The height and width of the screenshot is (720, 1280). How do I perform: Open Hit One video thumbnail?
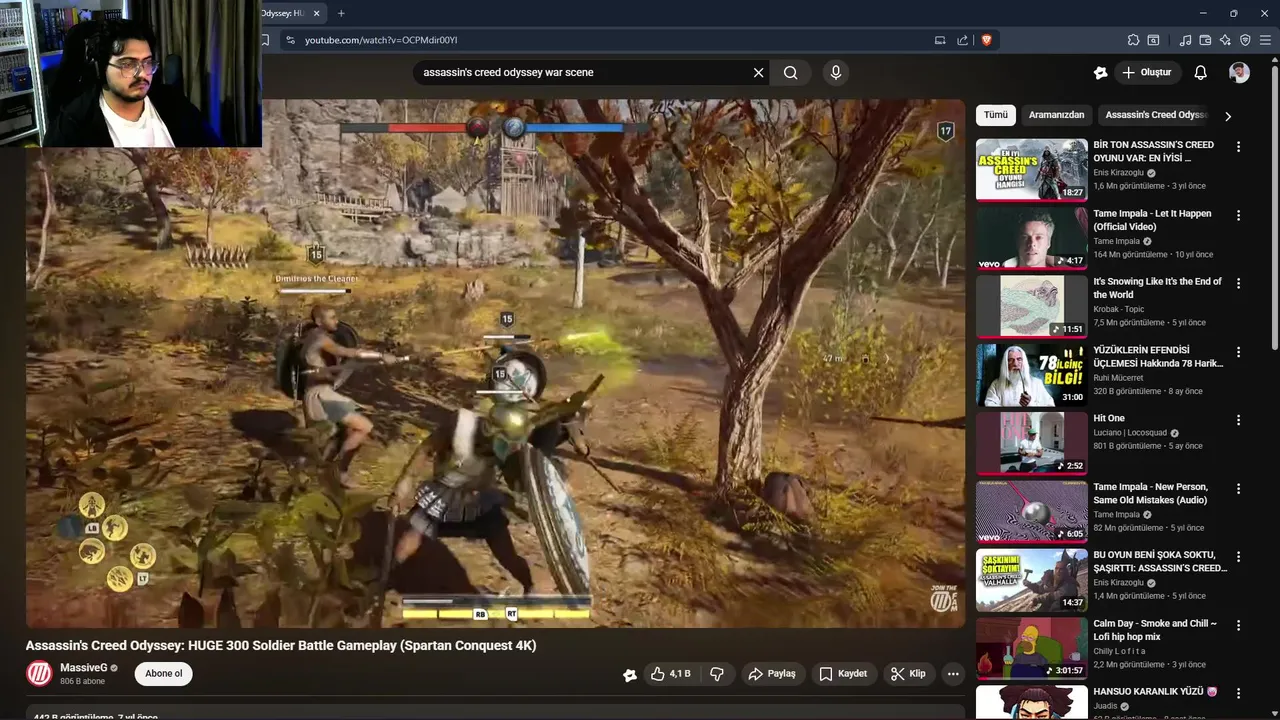(x=1031, y=443)
